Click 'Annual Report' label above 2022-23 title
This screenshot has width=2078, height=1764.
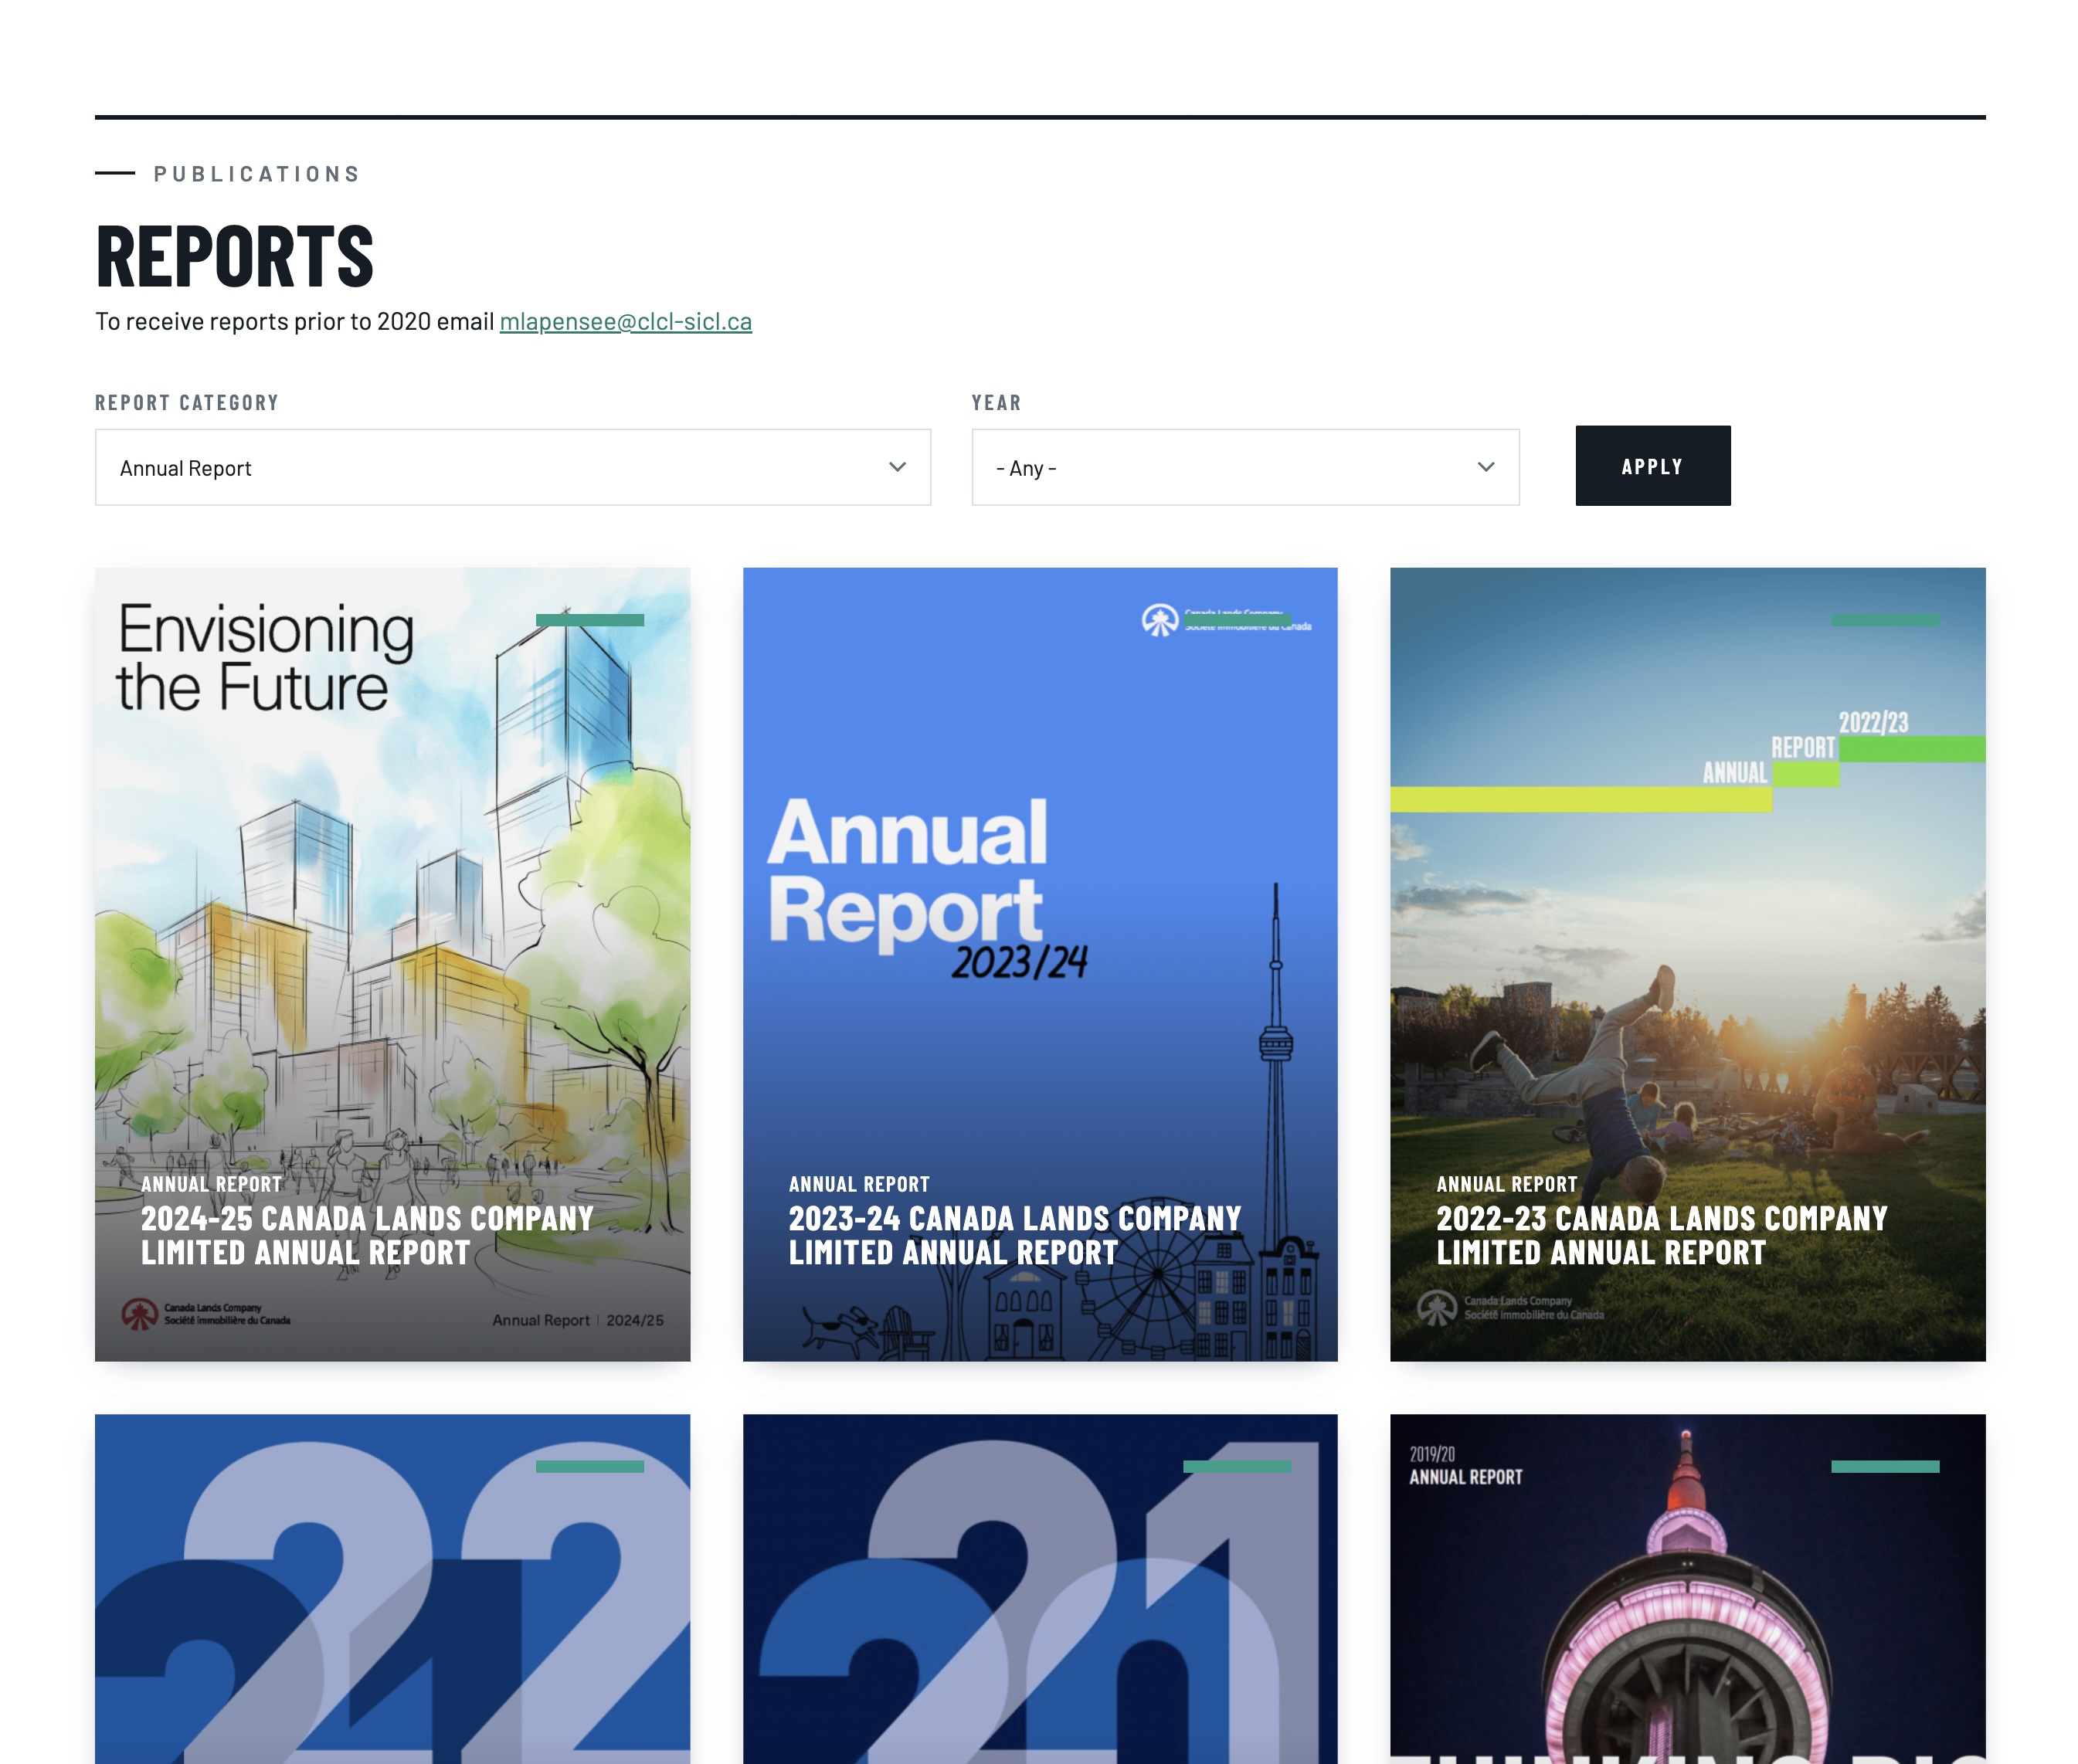click(x=1507, y=1184)
